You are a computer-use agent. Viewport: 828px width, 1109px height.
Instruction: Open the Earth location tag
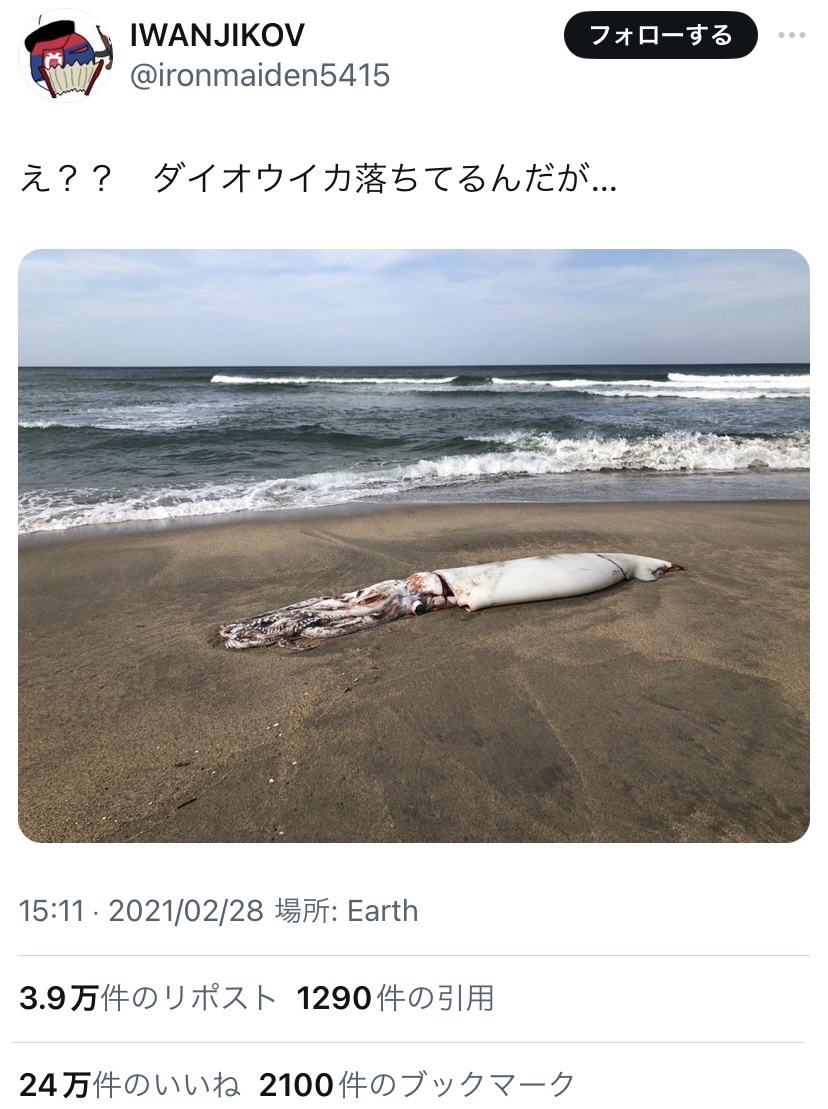tap(383, 911)
